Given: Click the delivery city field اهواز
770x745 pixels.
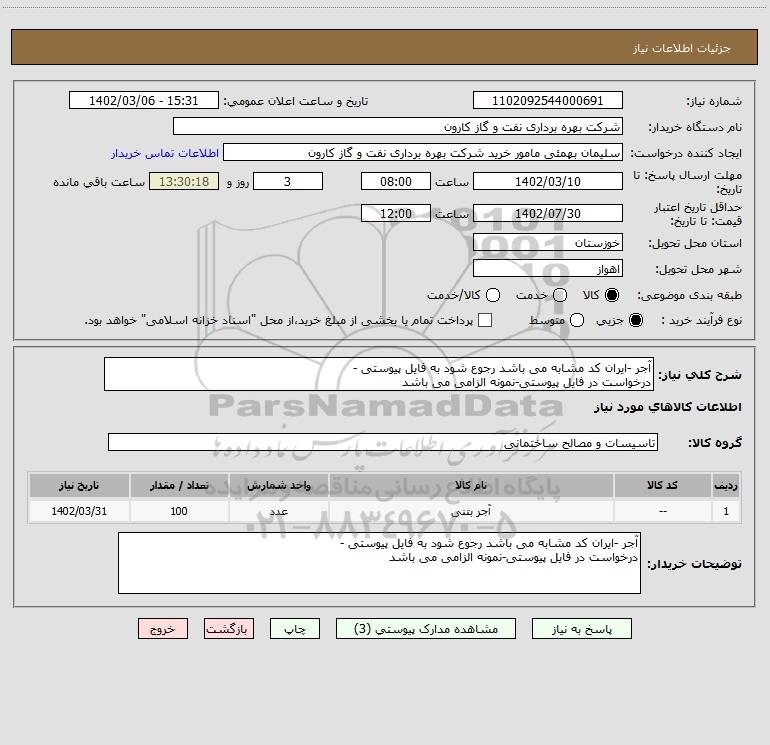Looking at the screenshot, I should click(548, 269).
